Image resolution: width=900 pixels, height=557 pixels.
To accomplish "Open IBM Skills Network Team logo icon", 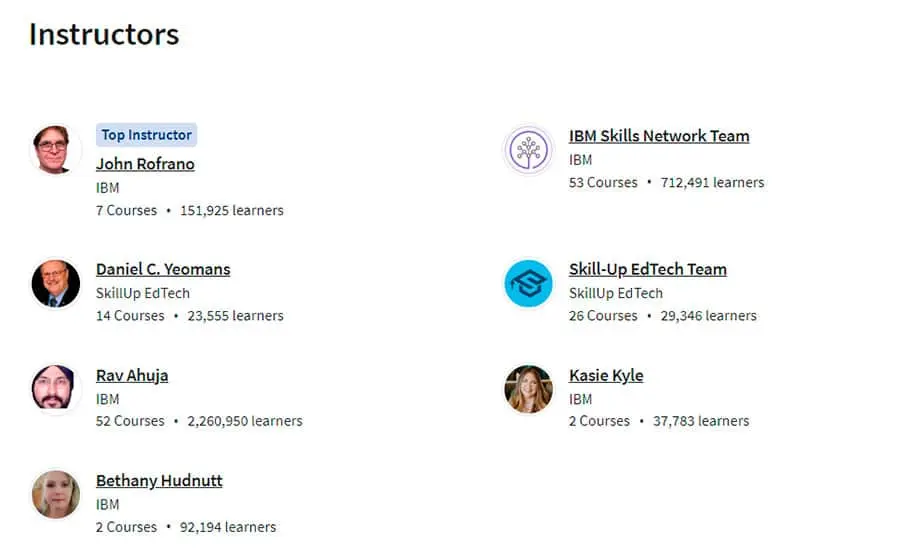I will 528,150.
